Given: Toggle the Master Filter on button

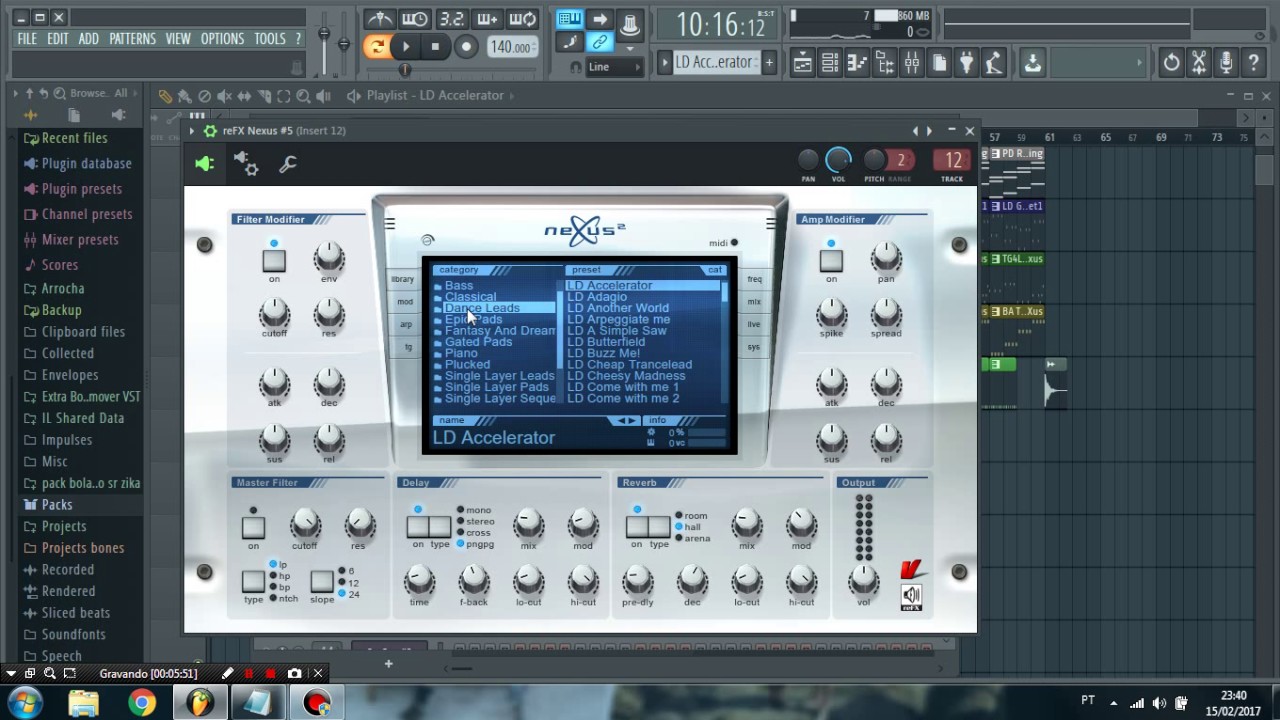Looking at the screenshot, I should (x=253, y=527).
